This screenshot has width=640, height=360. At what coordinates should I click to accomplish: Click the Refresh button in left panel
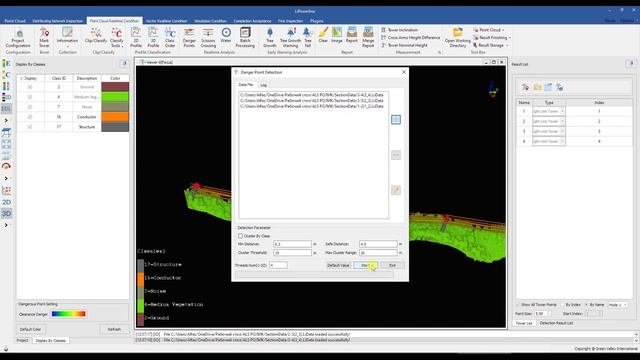tap(114, 329)
